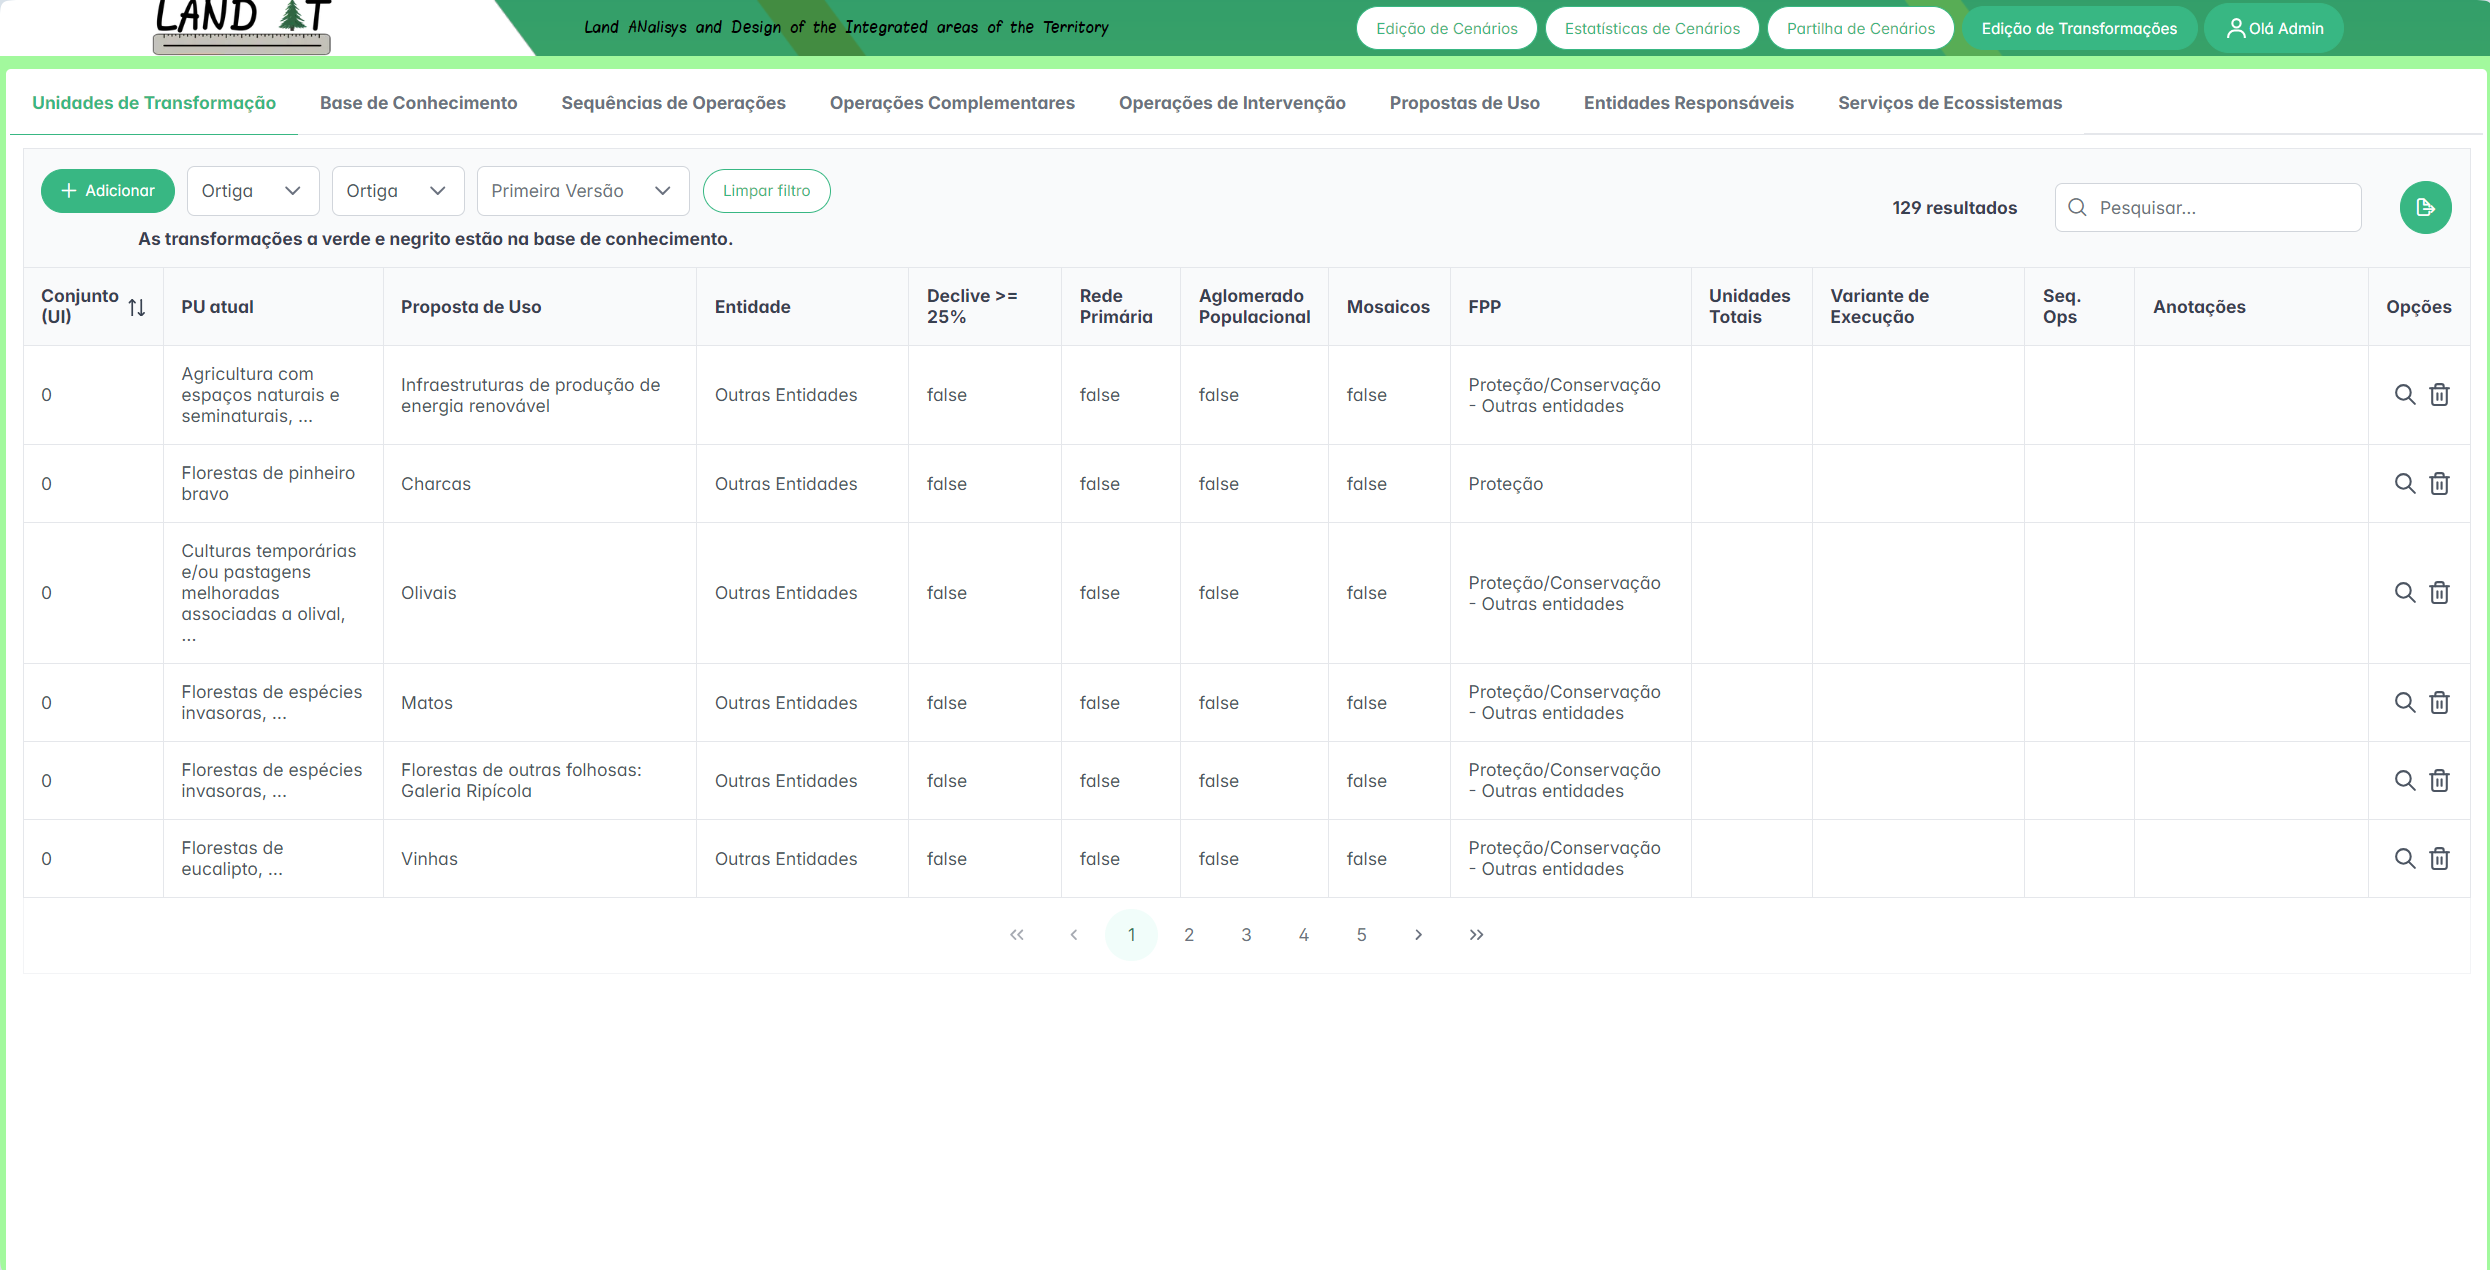This screenshot has height=1270, width=2490.
Task: Go to page 4
Action: coord(1303,935)
